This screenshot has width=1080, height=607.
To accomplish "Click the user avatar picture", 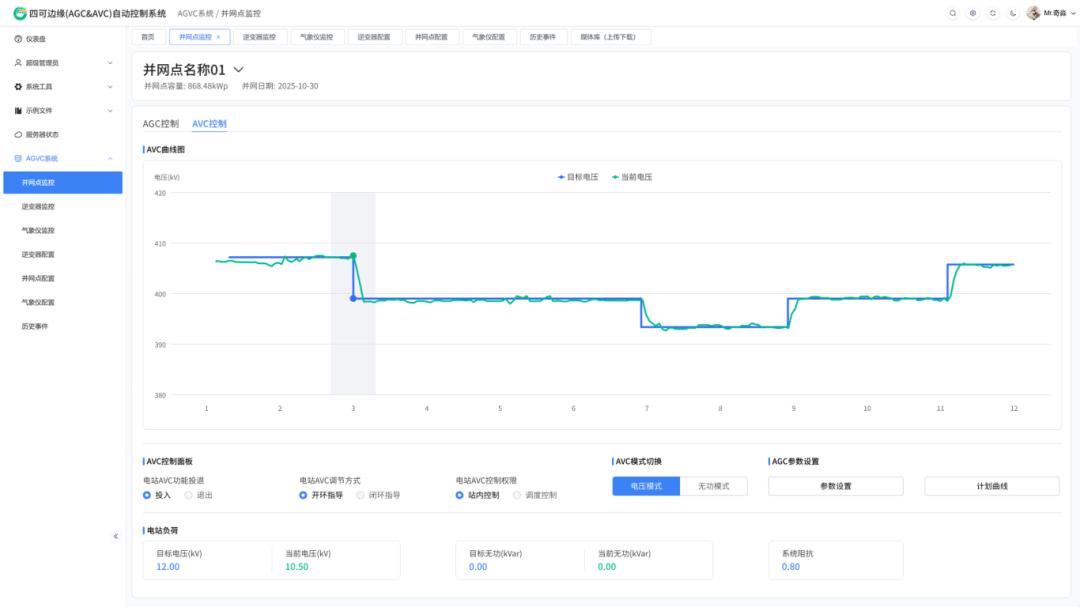I will coord(1033,13).
